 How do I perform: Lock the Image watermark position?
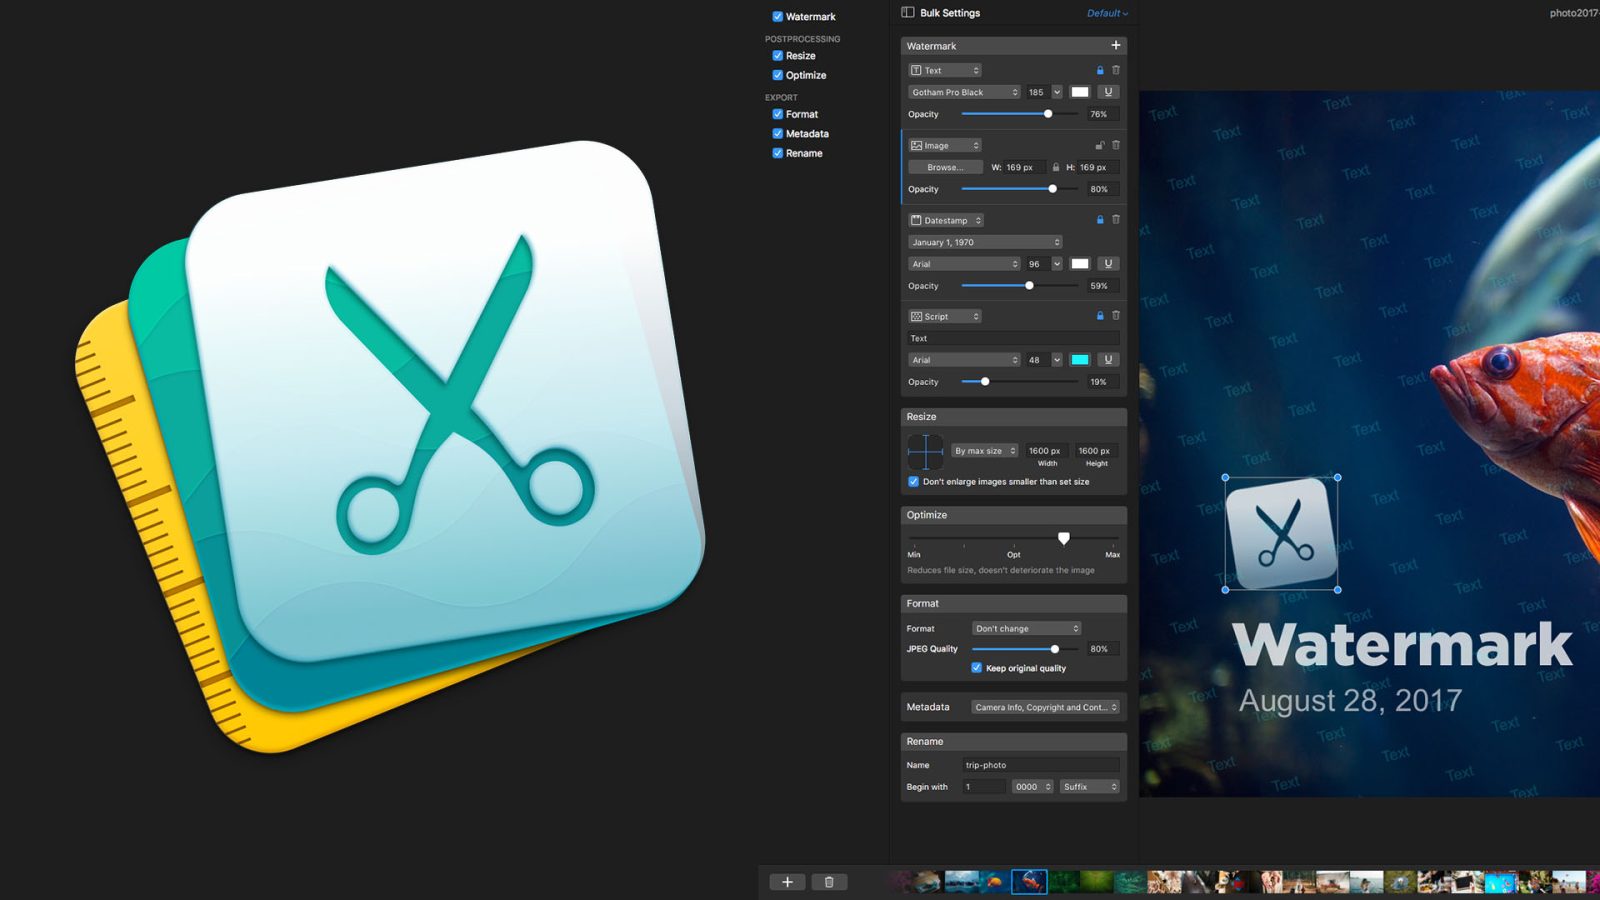pos(1100,145)
